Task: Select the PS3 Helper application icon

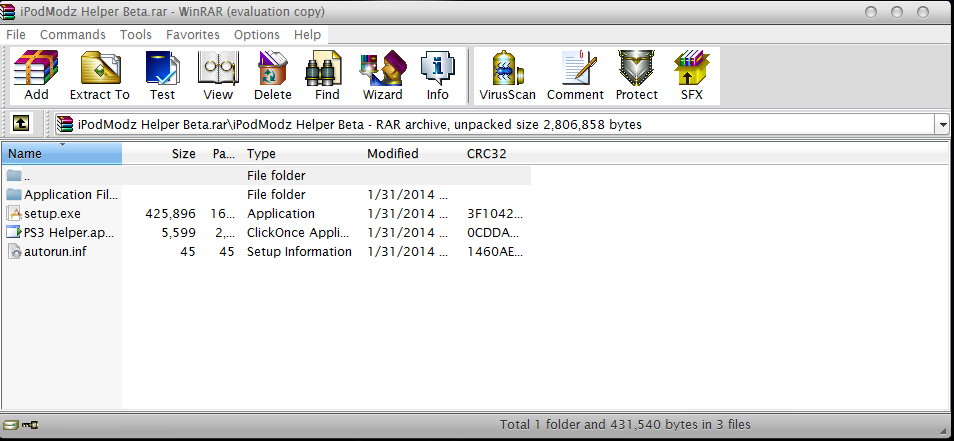Action: (14, 232)
